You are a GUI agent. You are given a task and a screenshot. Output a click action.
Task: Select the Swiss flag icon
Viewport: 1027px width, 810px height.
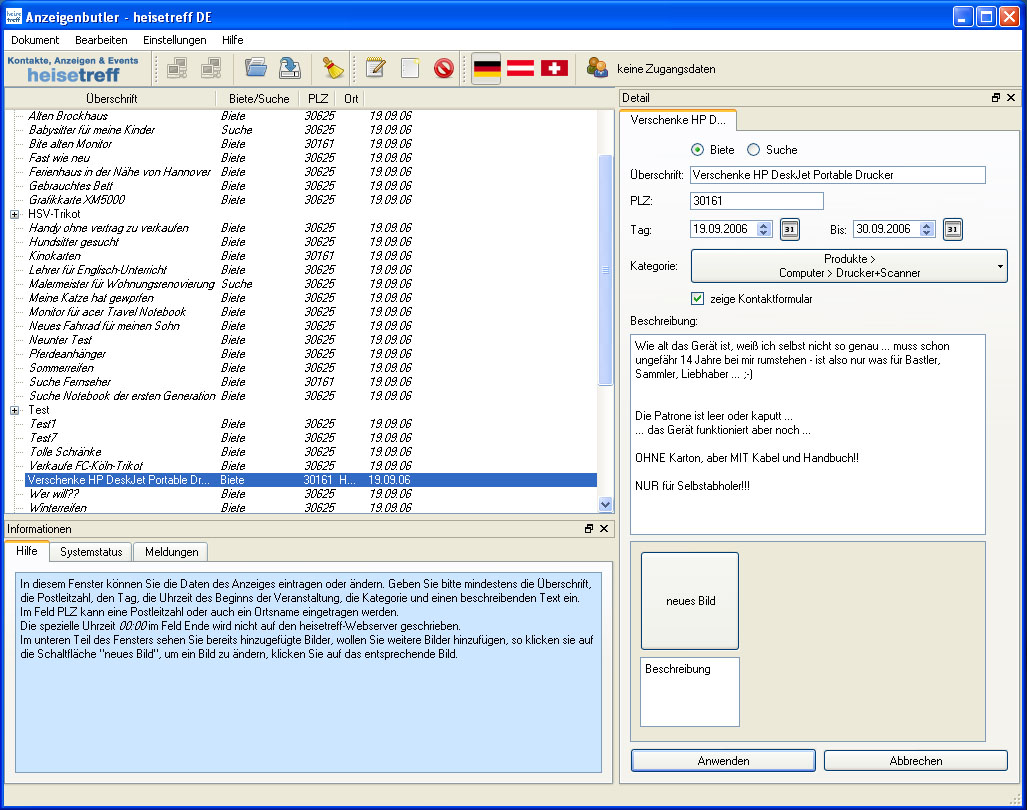pos(554,68)
